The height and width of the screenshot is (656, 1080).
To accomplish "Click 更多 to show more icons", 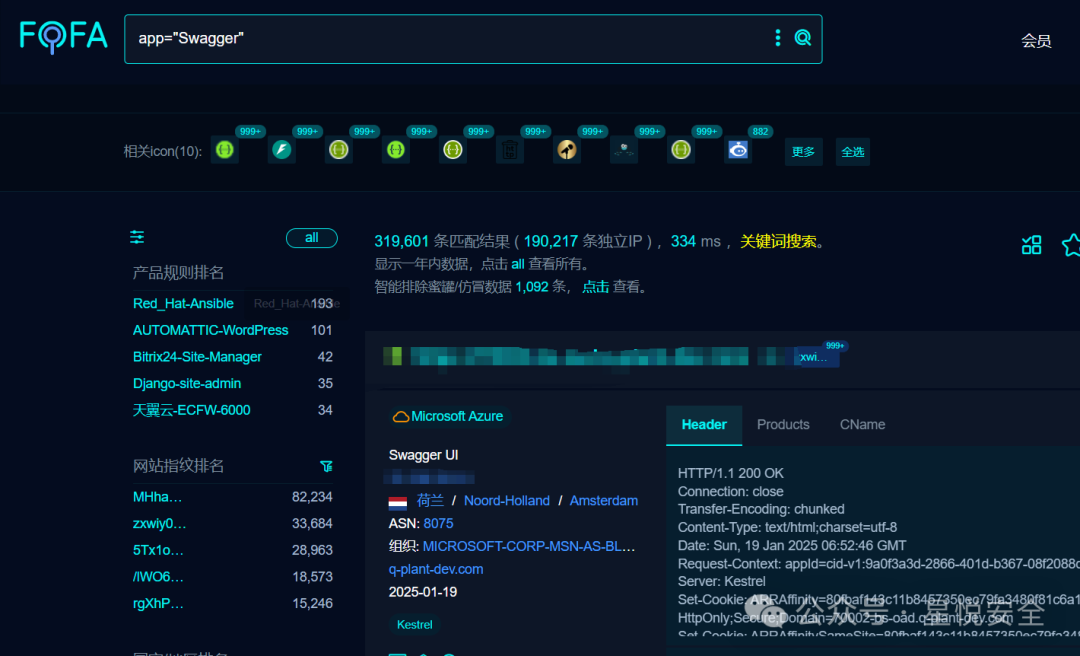I will (x=803, y=152).
